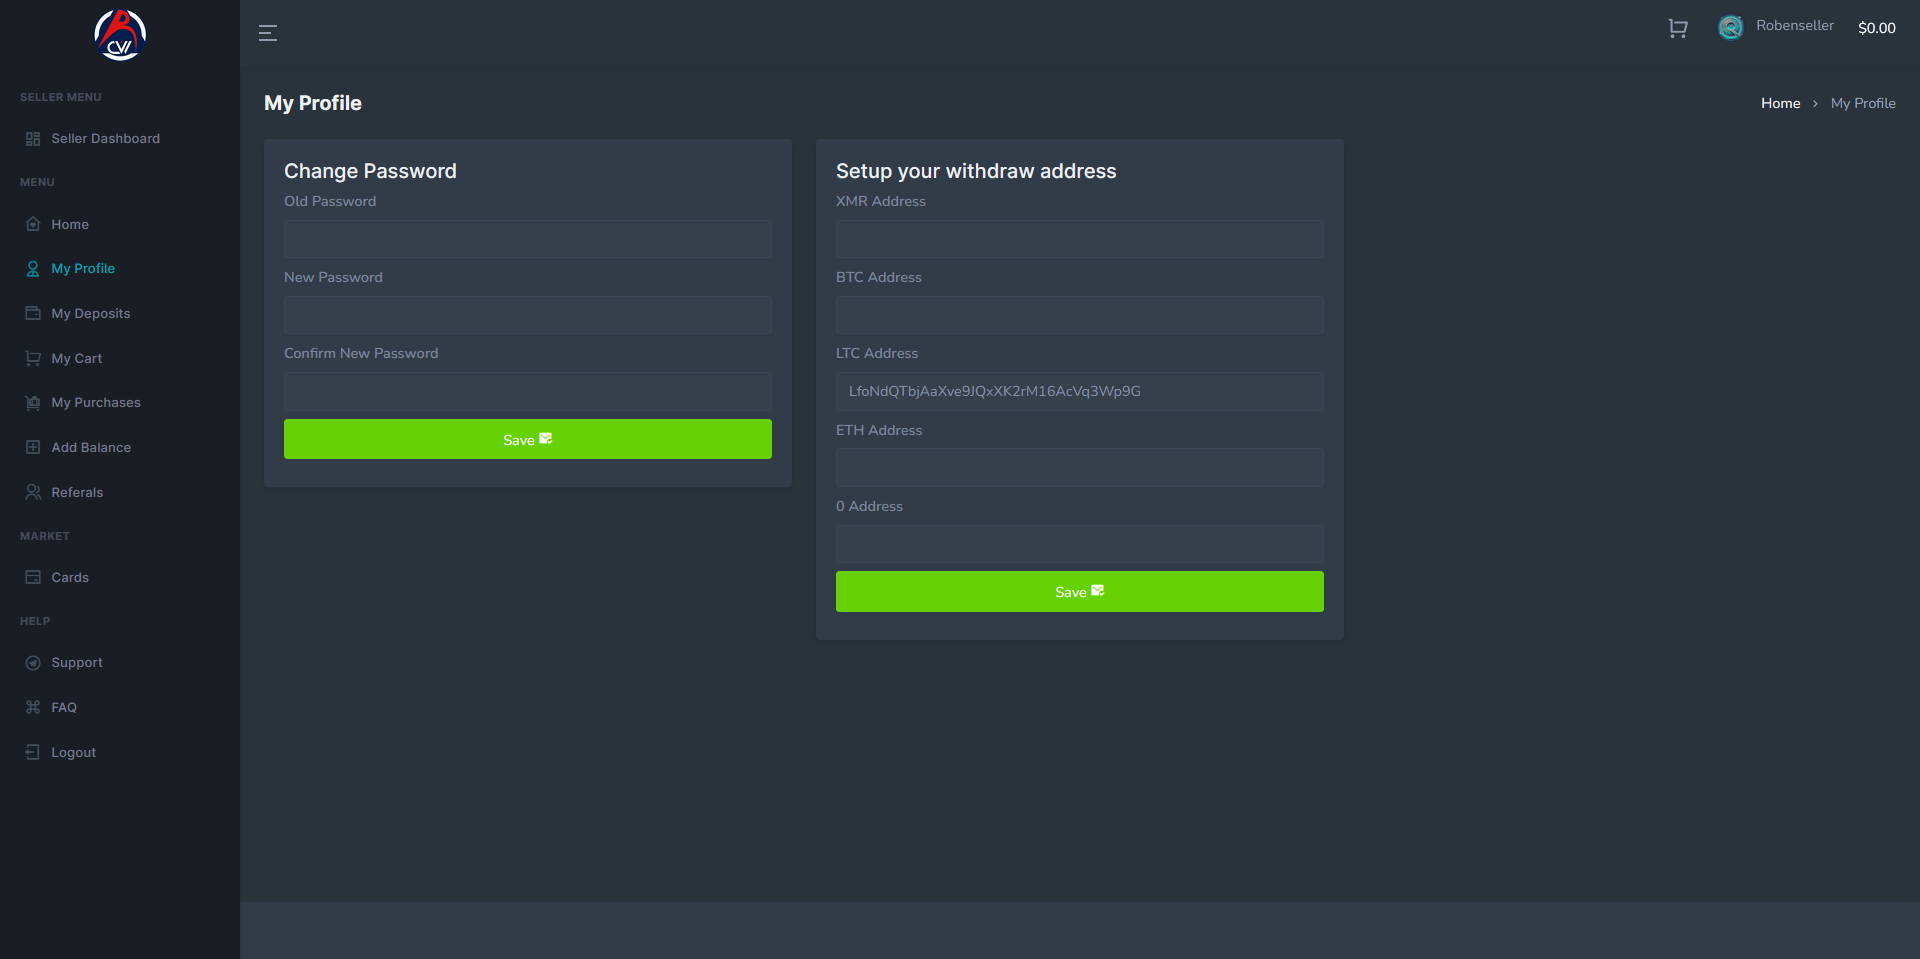Click the My Deposits wallet icon
Image resolution: width=1920 pixels, height=959 pixels.
point(33,313)
